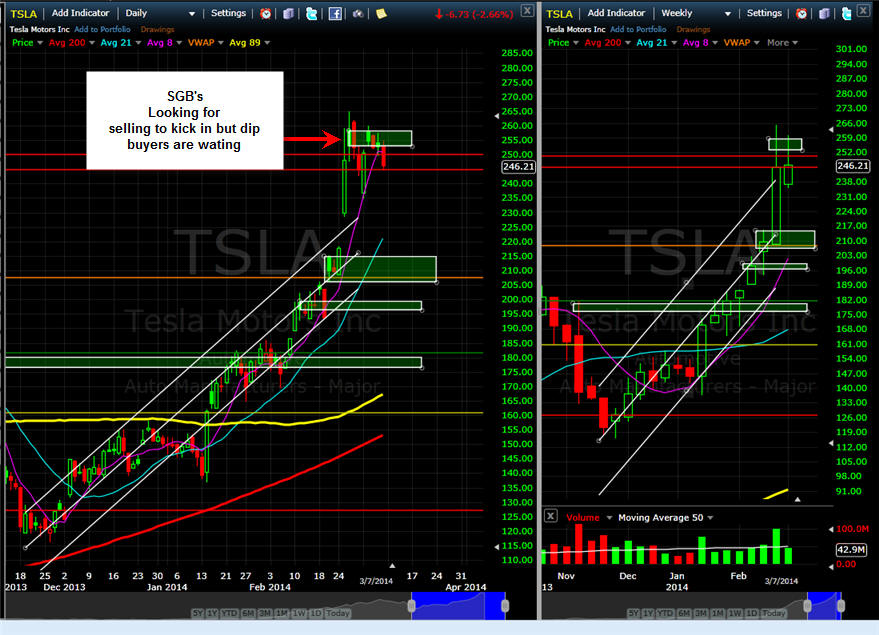Image resolution: width=879 pixels, height=635 pixels.
Task: Select YTD range in Daily chart
Action: click(x=229, y=613)
